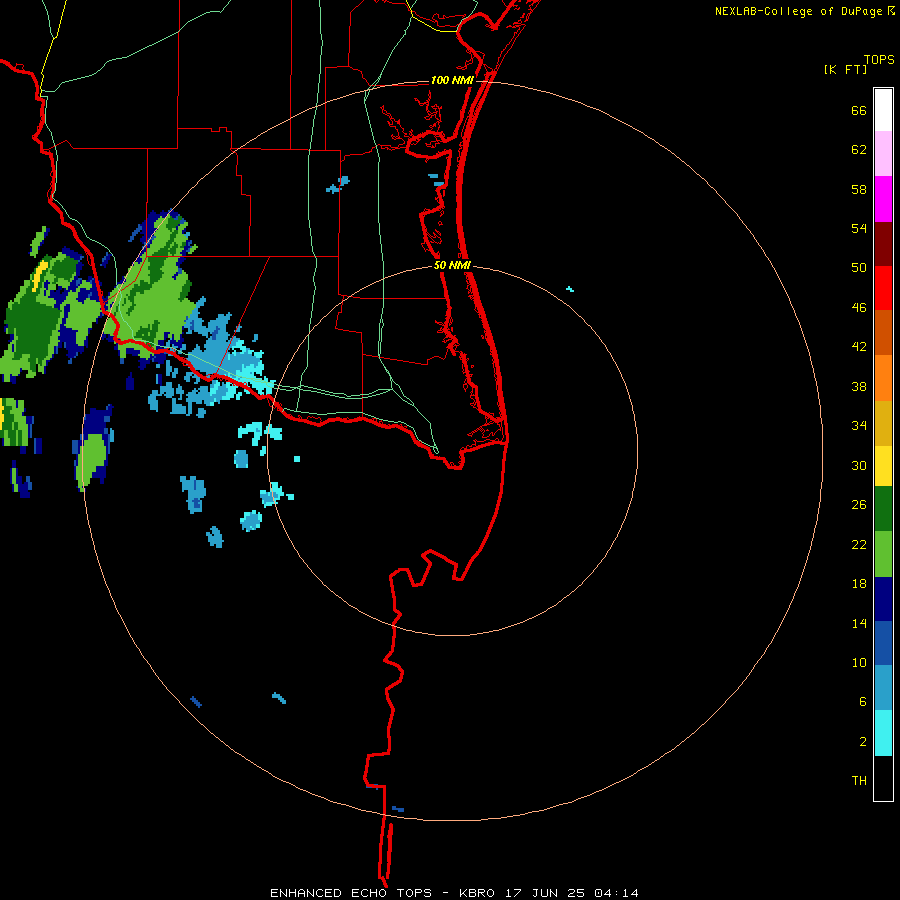Select the orange 42 kft swatch
Image resolution: width=900 pixels, height=900 pixels.
coord(883,377)
